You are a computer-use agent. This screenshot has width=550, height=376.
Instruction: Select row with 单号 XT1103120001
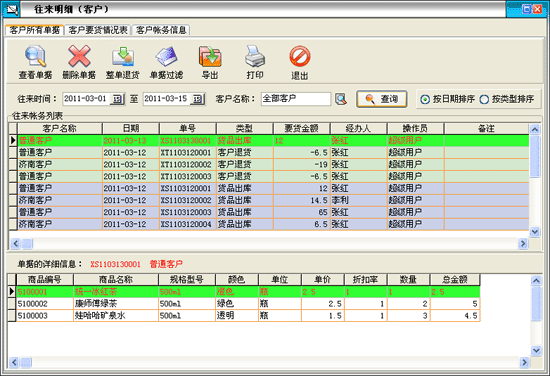coord(269,153)
